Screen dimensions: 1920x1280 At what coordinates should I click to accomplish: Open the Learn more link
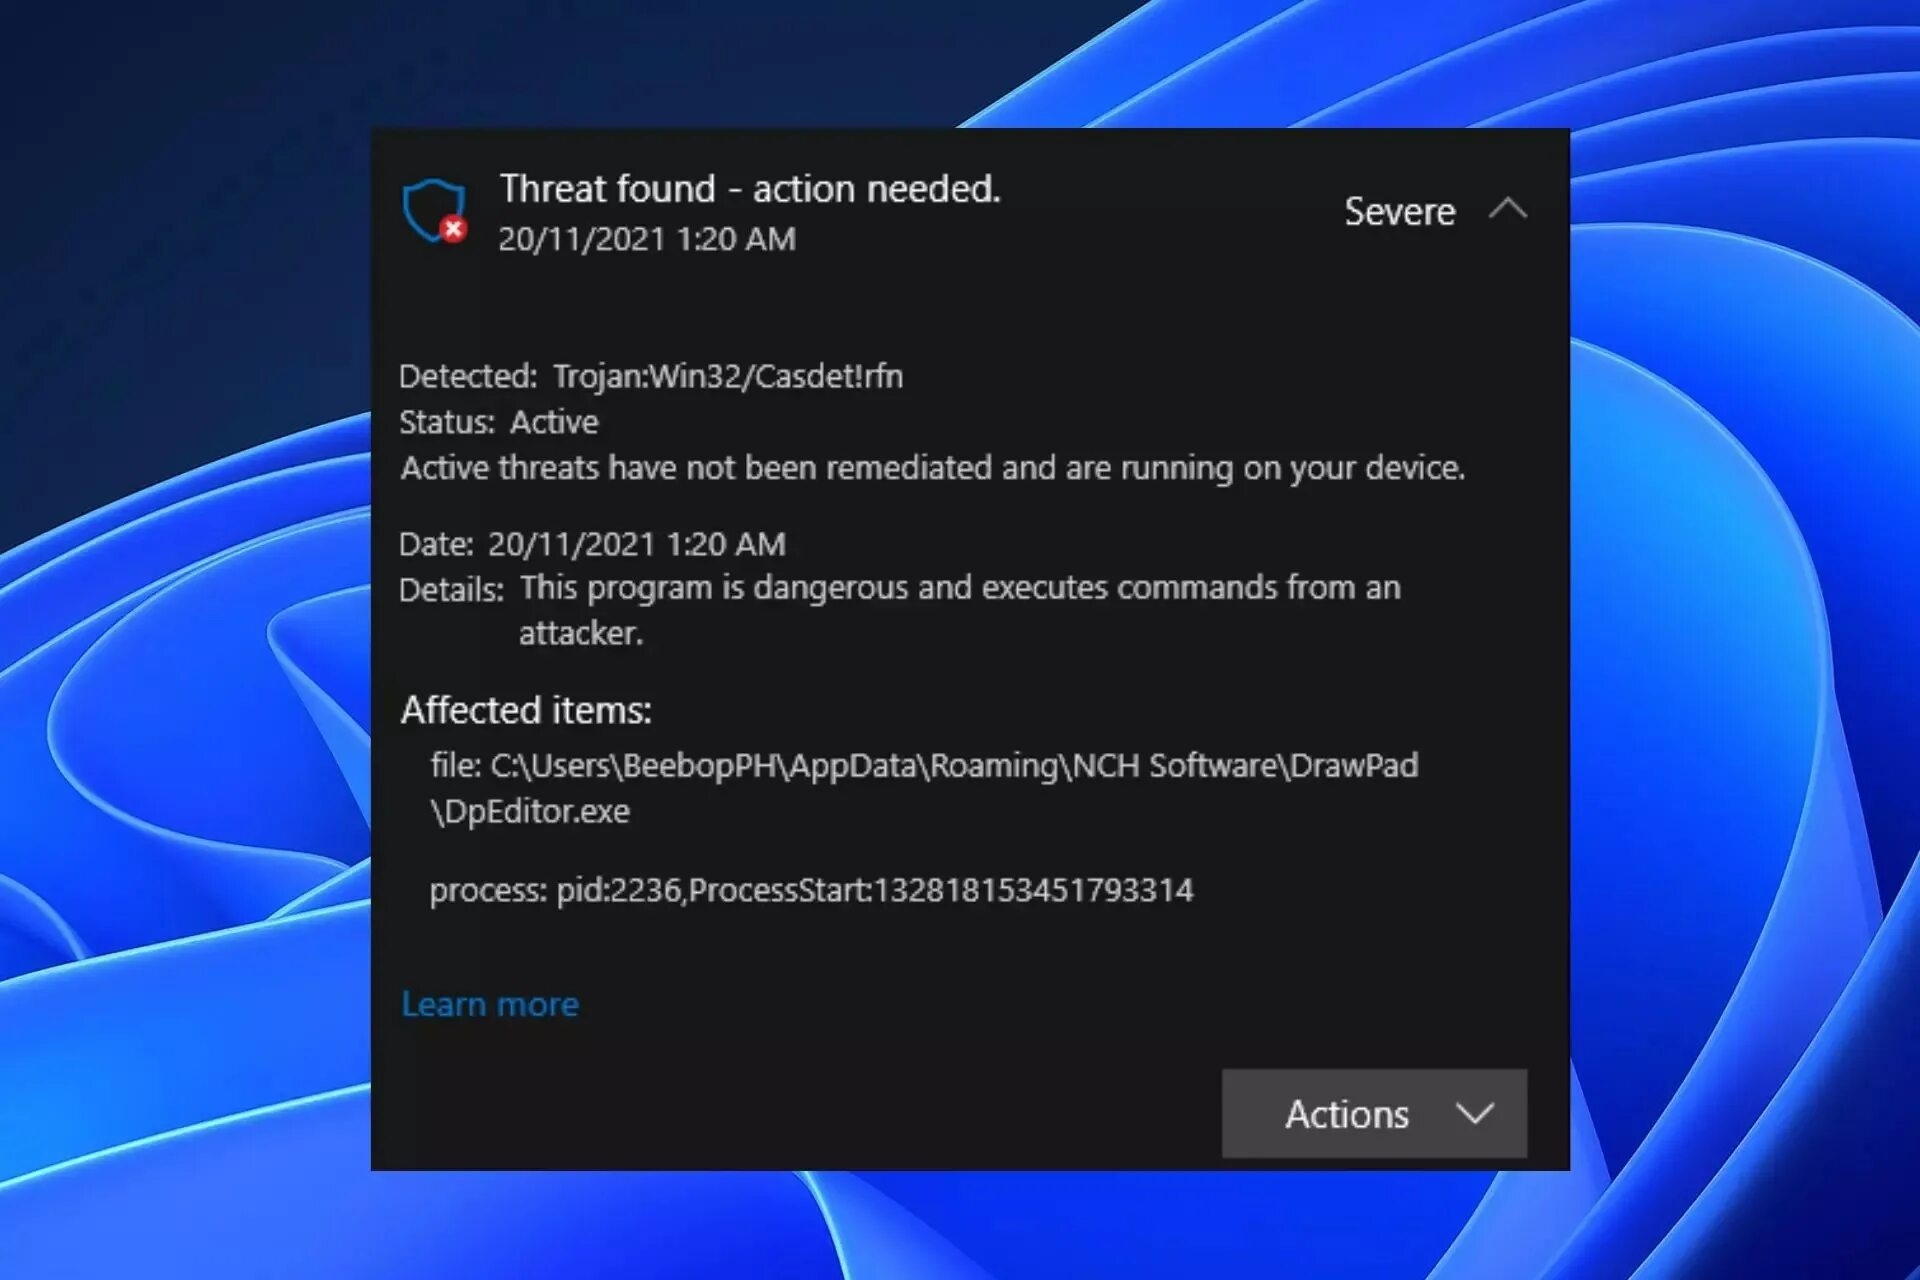tap(490, 1004)
